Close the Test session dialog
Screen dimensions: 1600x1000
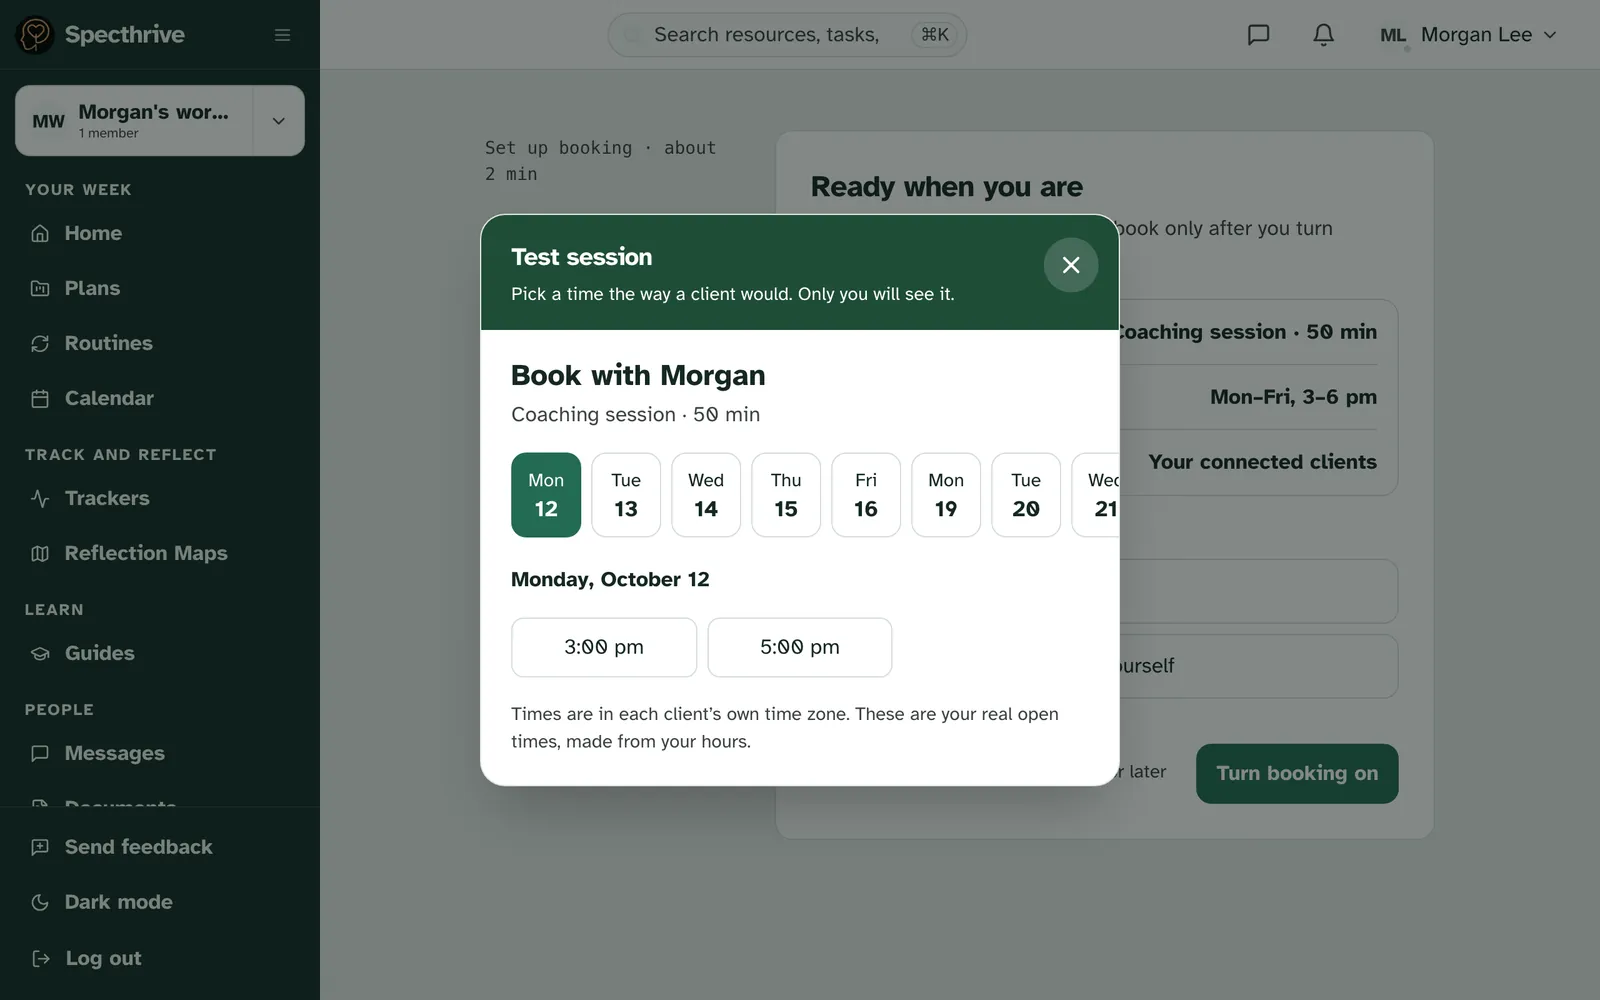click(1071, 265)
